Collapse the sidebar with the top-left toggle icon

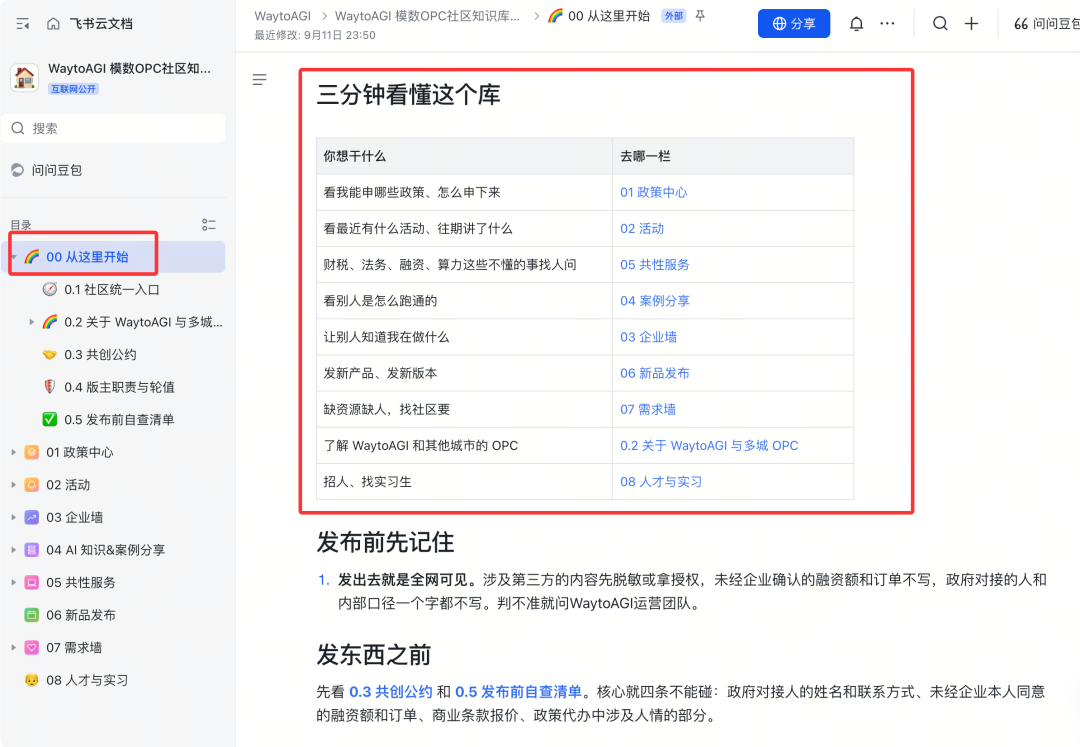23,24
